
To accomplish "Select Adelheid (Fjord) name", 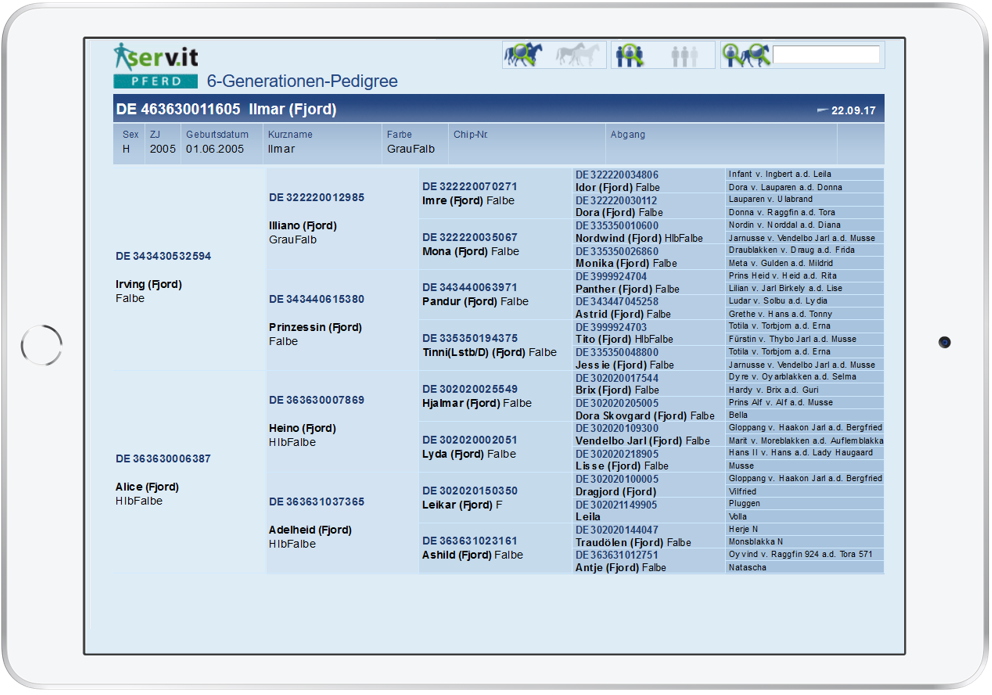I will [x=310, y=530].
